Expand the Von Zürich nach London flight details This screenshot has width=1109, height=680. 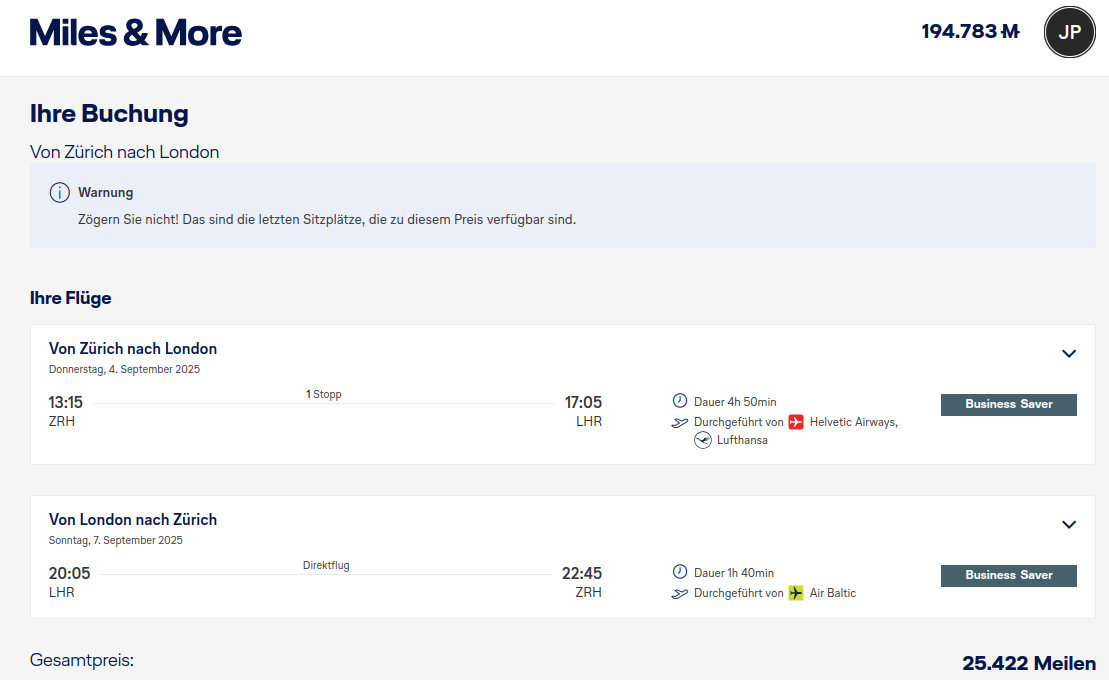(1069, 353)
